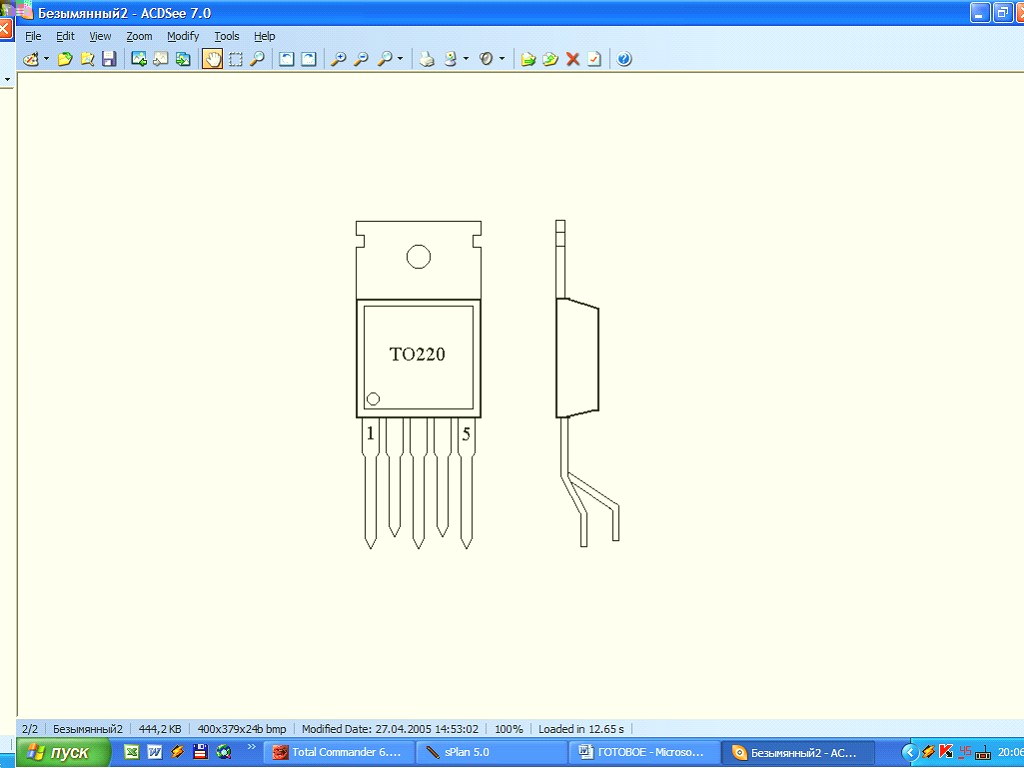Open the Tools menu
This screenshot has height=768, width=1024.
(227, 36)
